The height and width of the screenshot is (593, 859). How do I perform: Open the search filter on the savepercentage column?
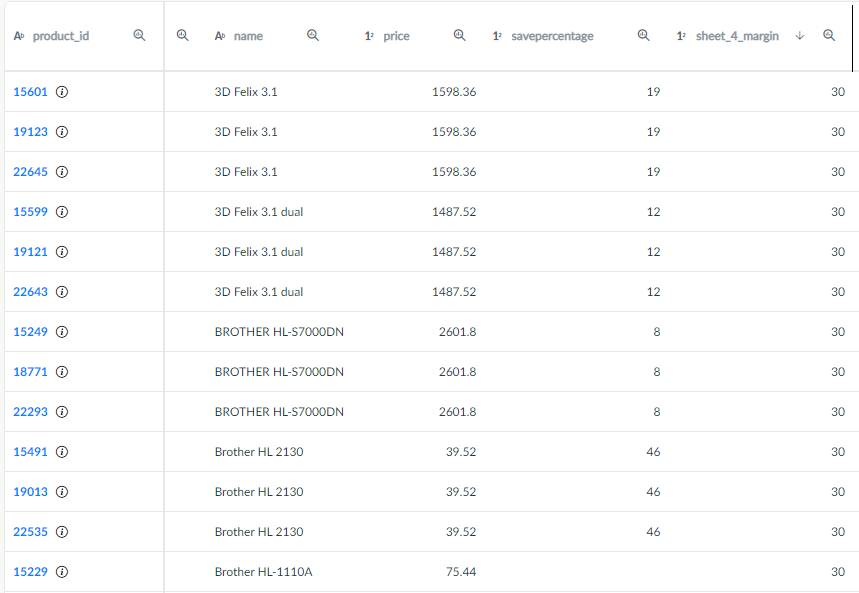(x=643, y=35)
